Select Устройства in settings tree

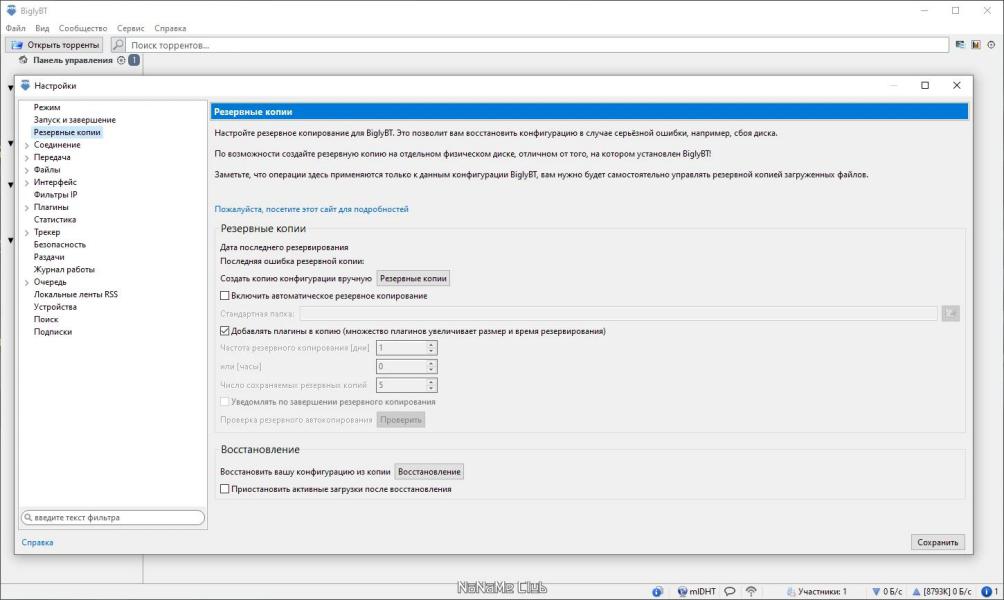(x=55, y=307)
